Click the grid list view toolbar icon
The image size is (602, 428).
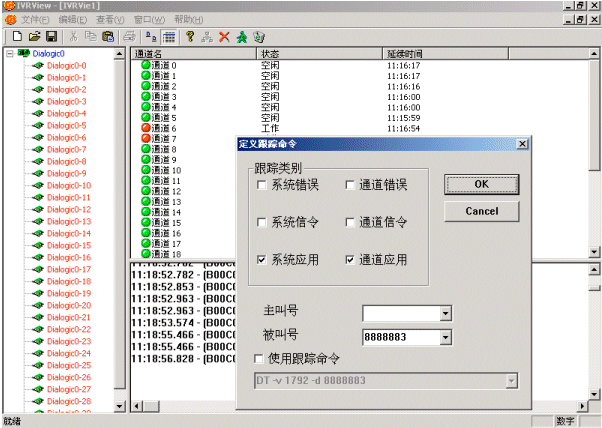169,36
